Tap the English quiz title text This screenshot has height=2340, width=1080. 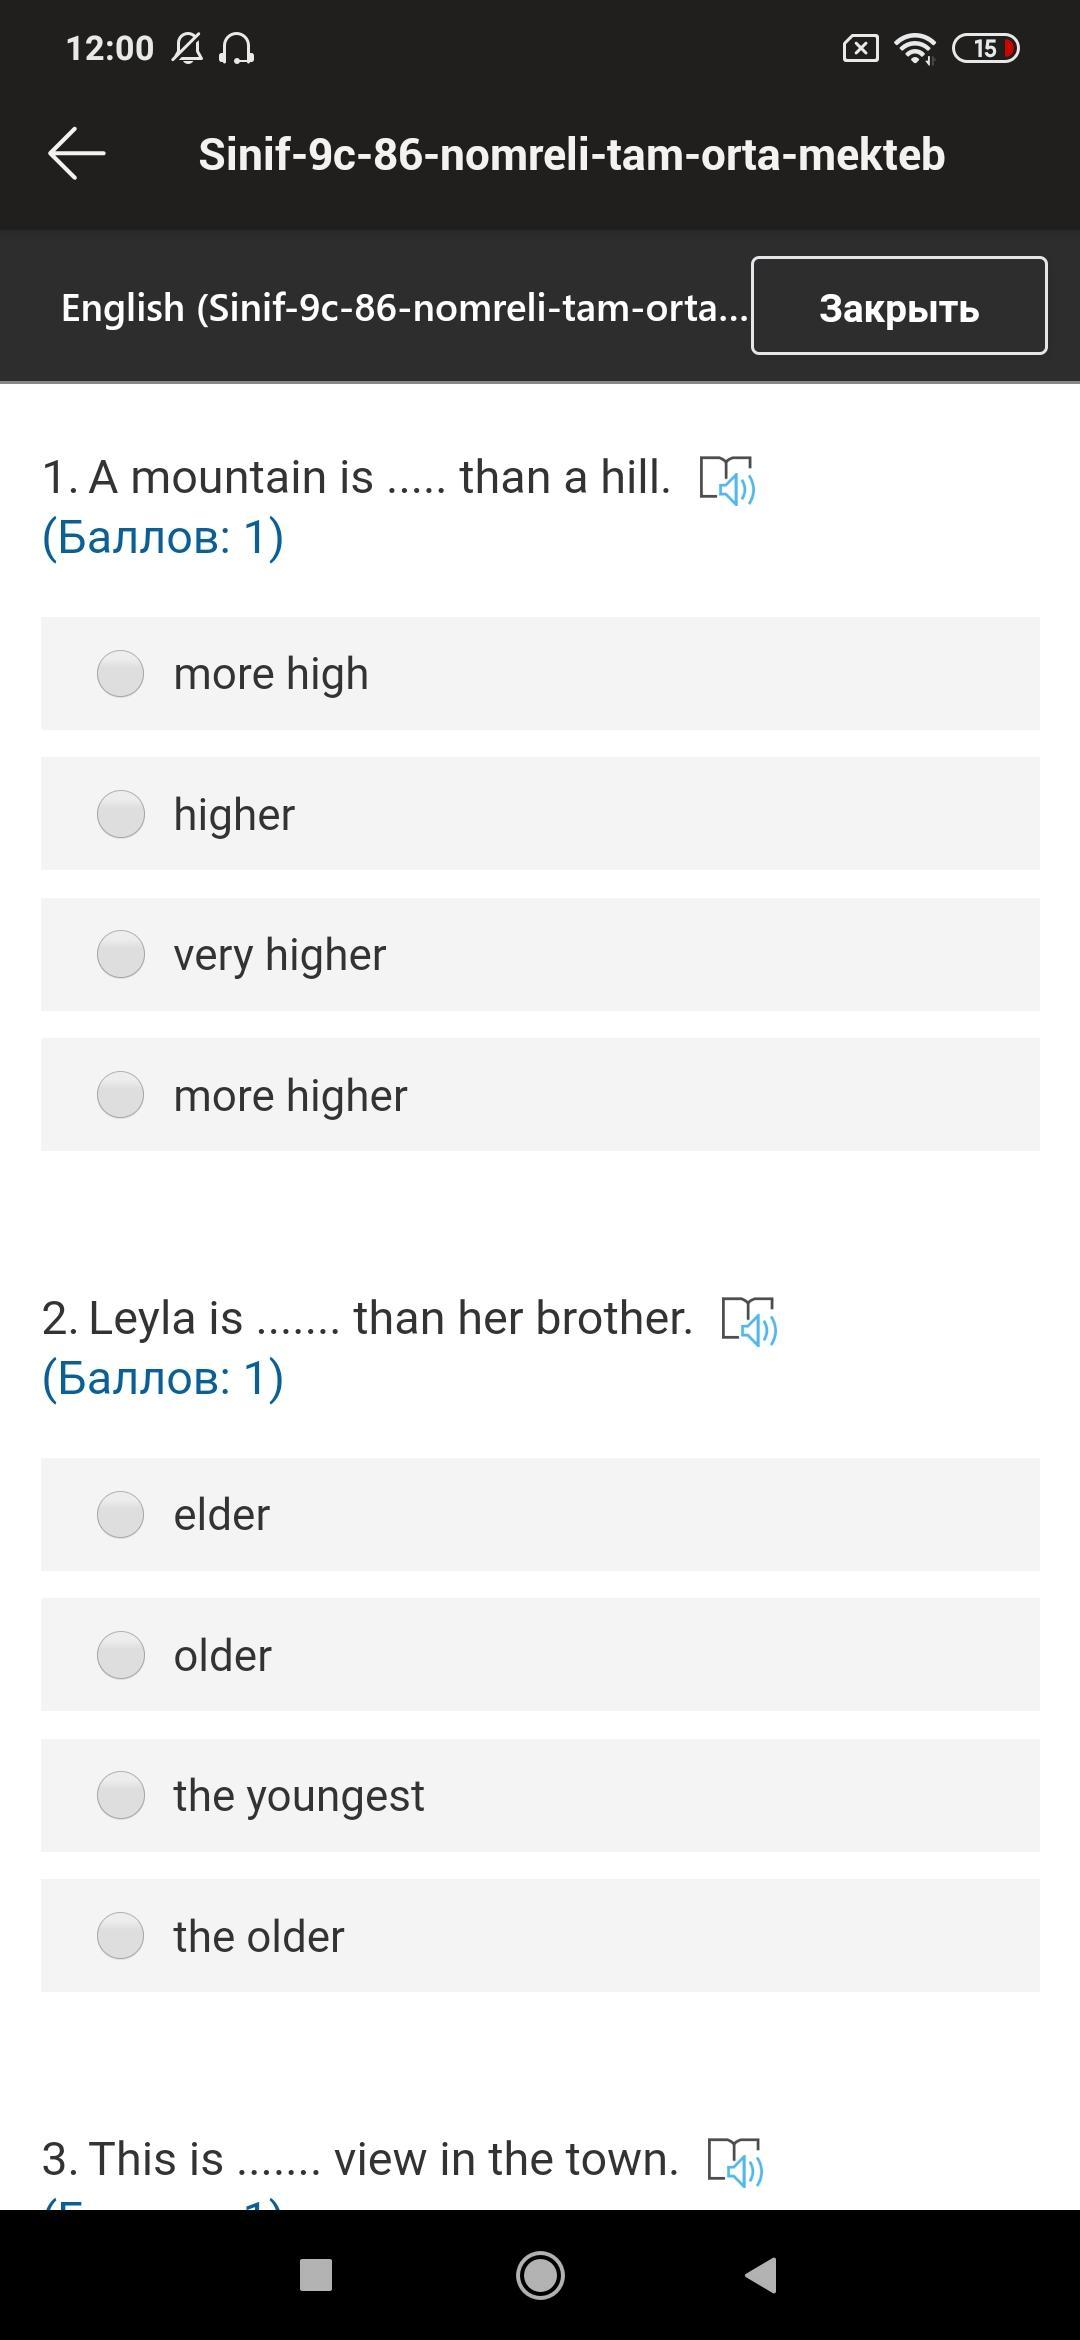(x=403, y=308)
